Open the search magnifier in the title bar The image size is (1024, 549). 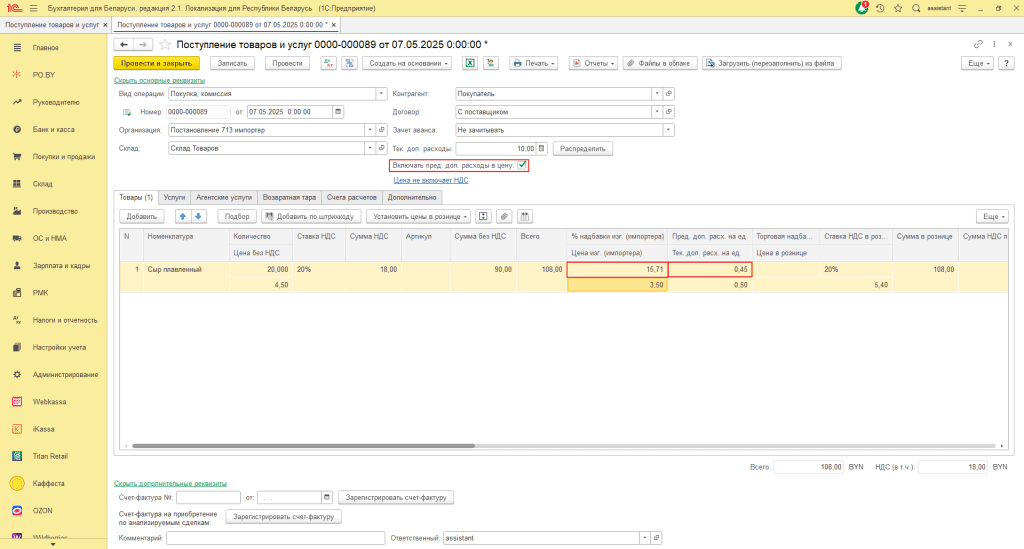pyautogui.click(x=916, y=8)
